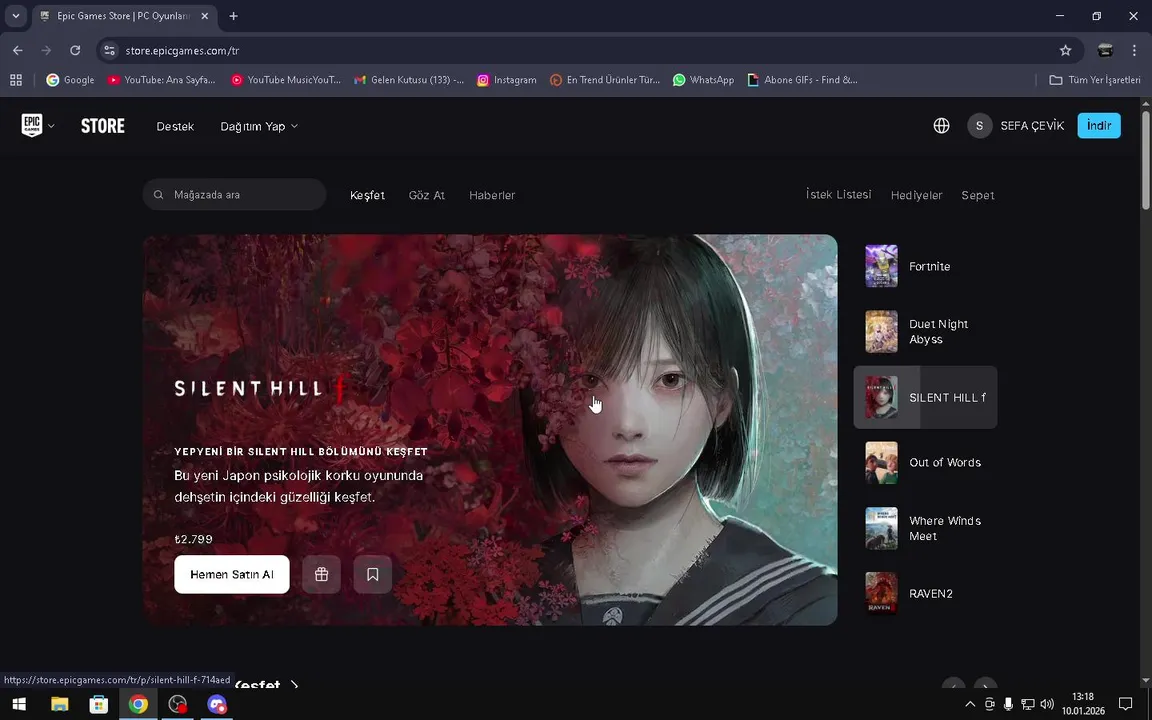Open the language globe selector
Screen dimensions: 1152x720
pos(941,126)
